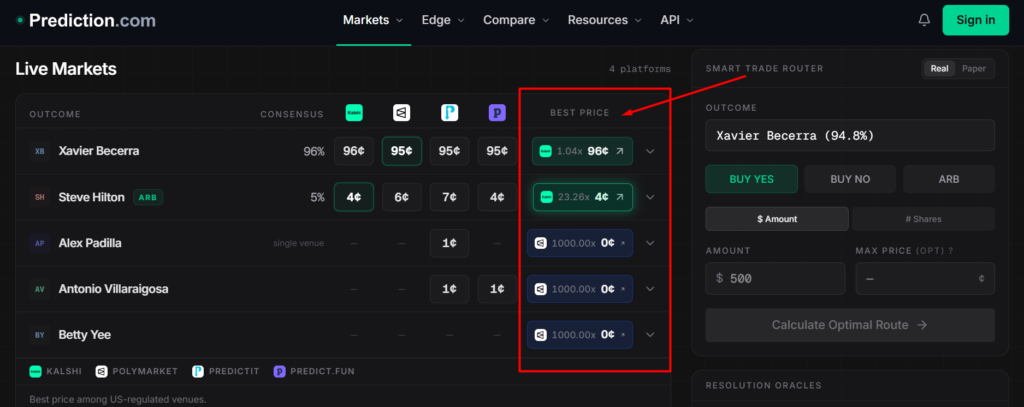Select the Predict.fun platform column icon

pyautogui.click(x=497, y=113)
